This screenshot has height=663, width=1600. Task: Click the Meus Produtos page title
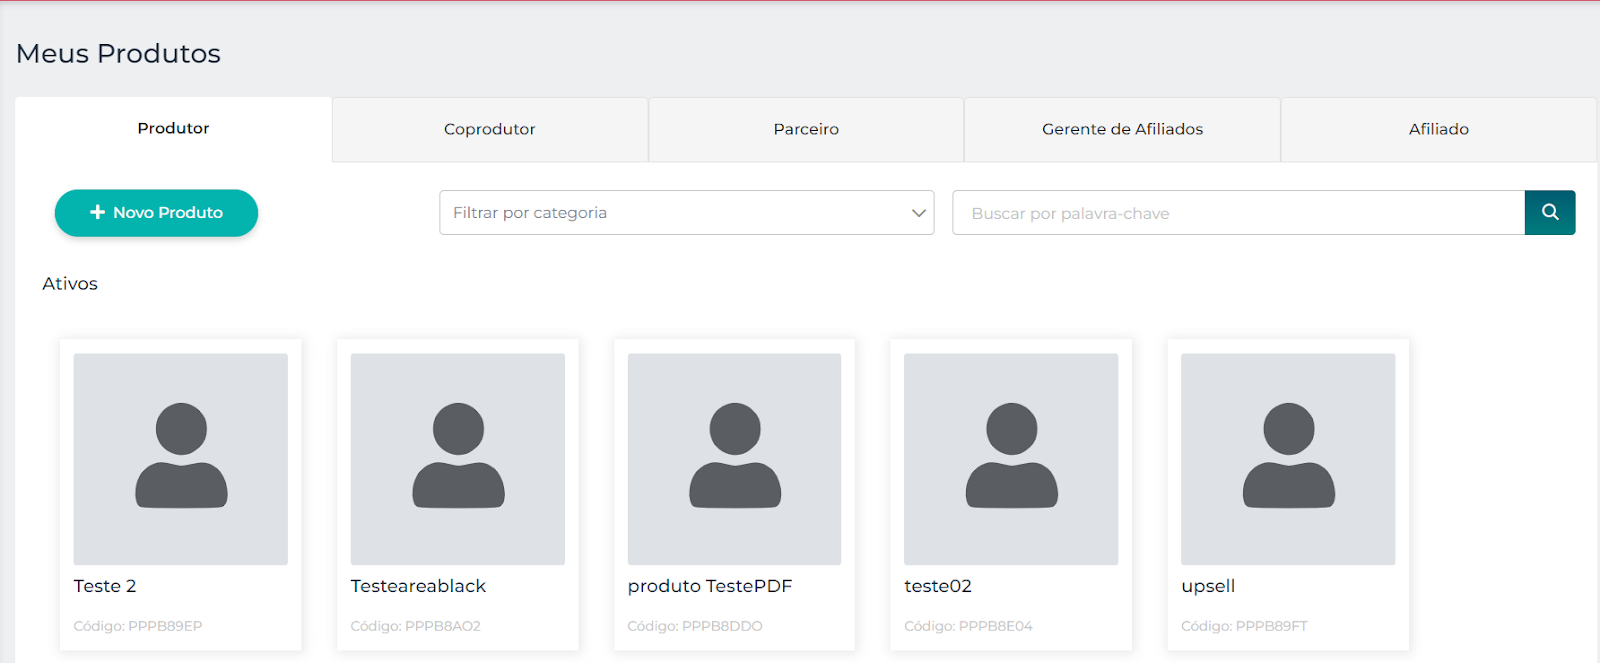[x=118, y=53]
